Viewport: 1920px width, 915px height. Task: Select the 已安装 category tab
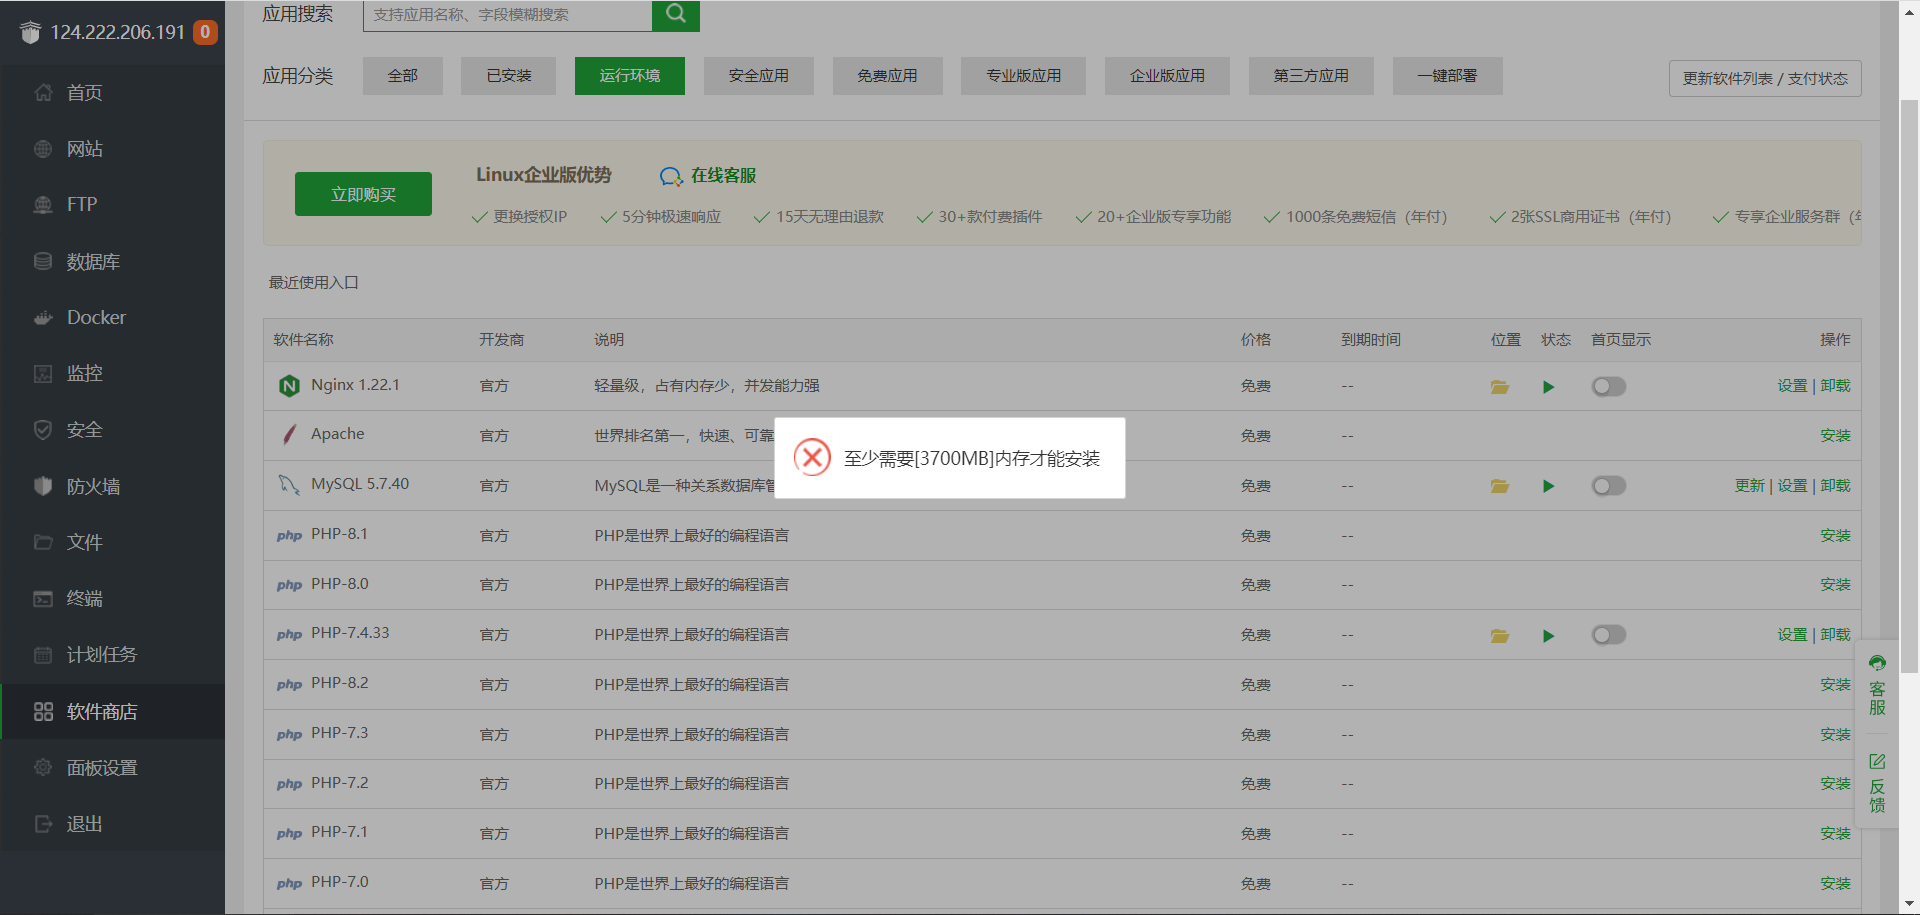pos(508,76)
